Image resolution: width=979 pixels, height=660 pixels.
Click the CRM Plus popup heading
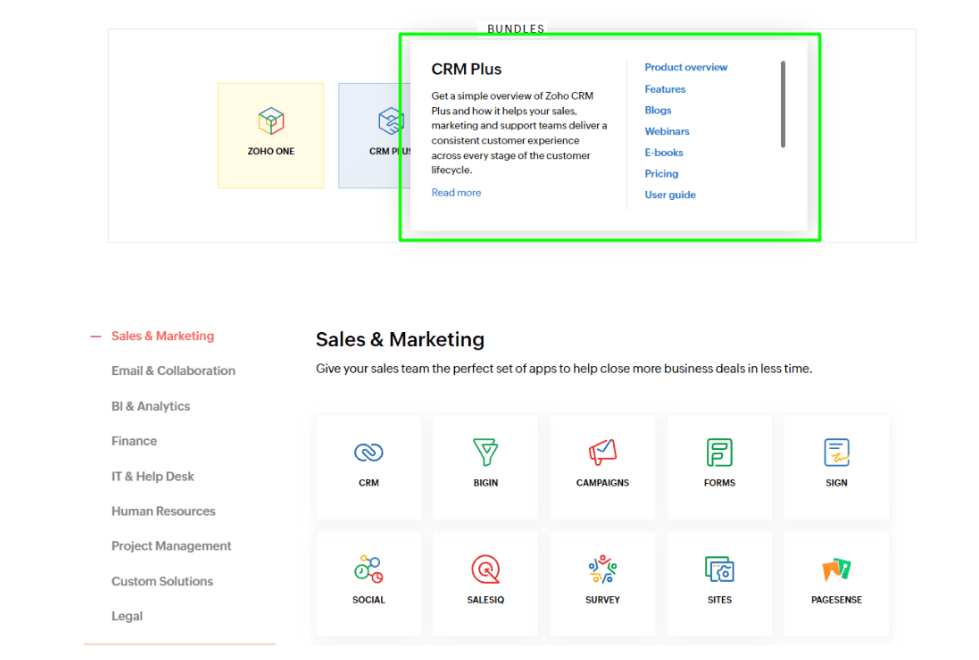point(466,69)
